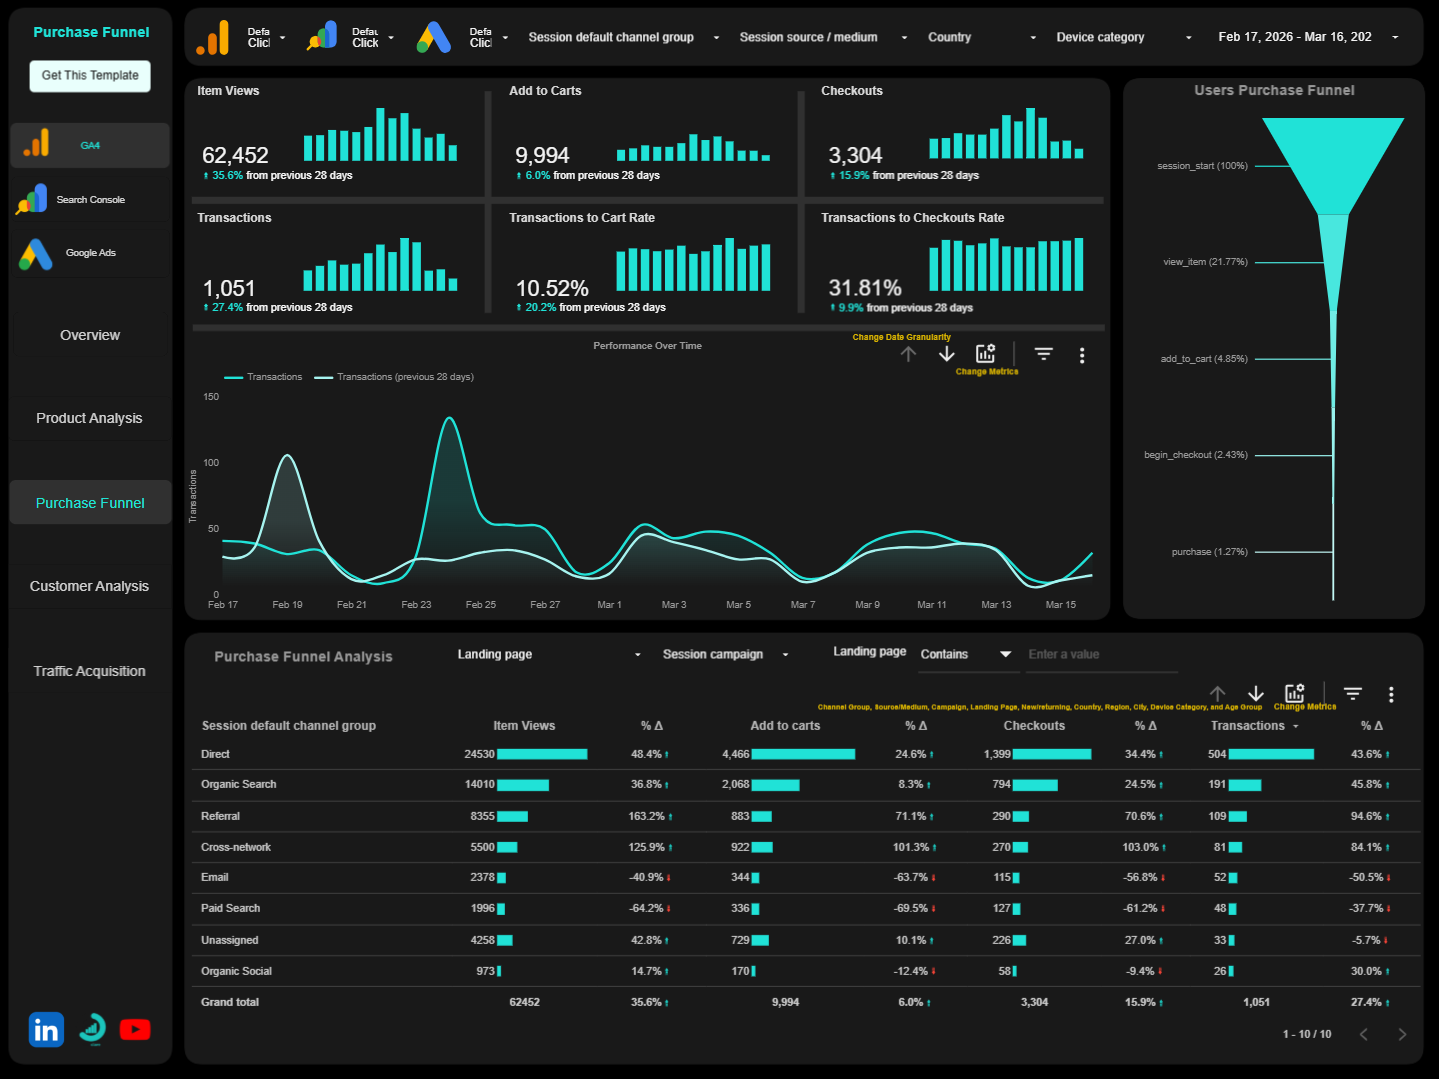Click the Change Metrics chart icon above the line chart

[986, 354]
